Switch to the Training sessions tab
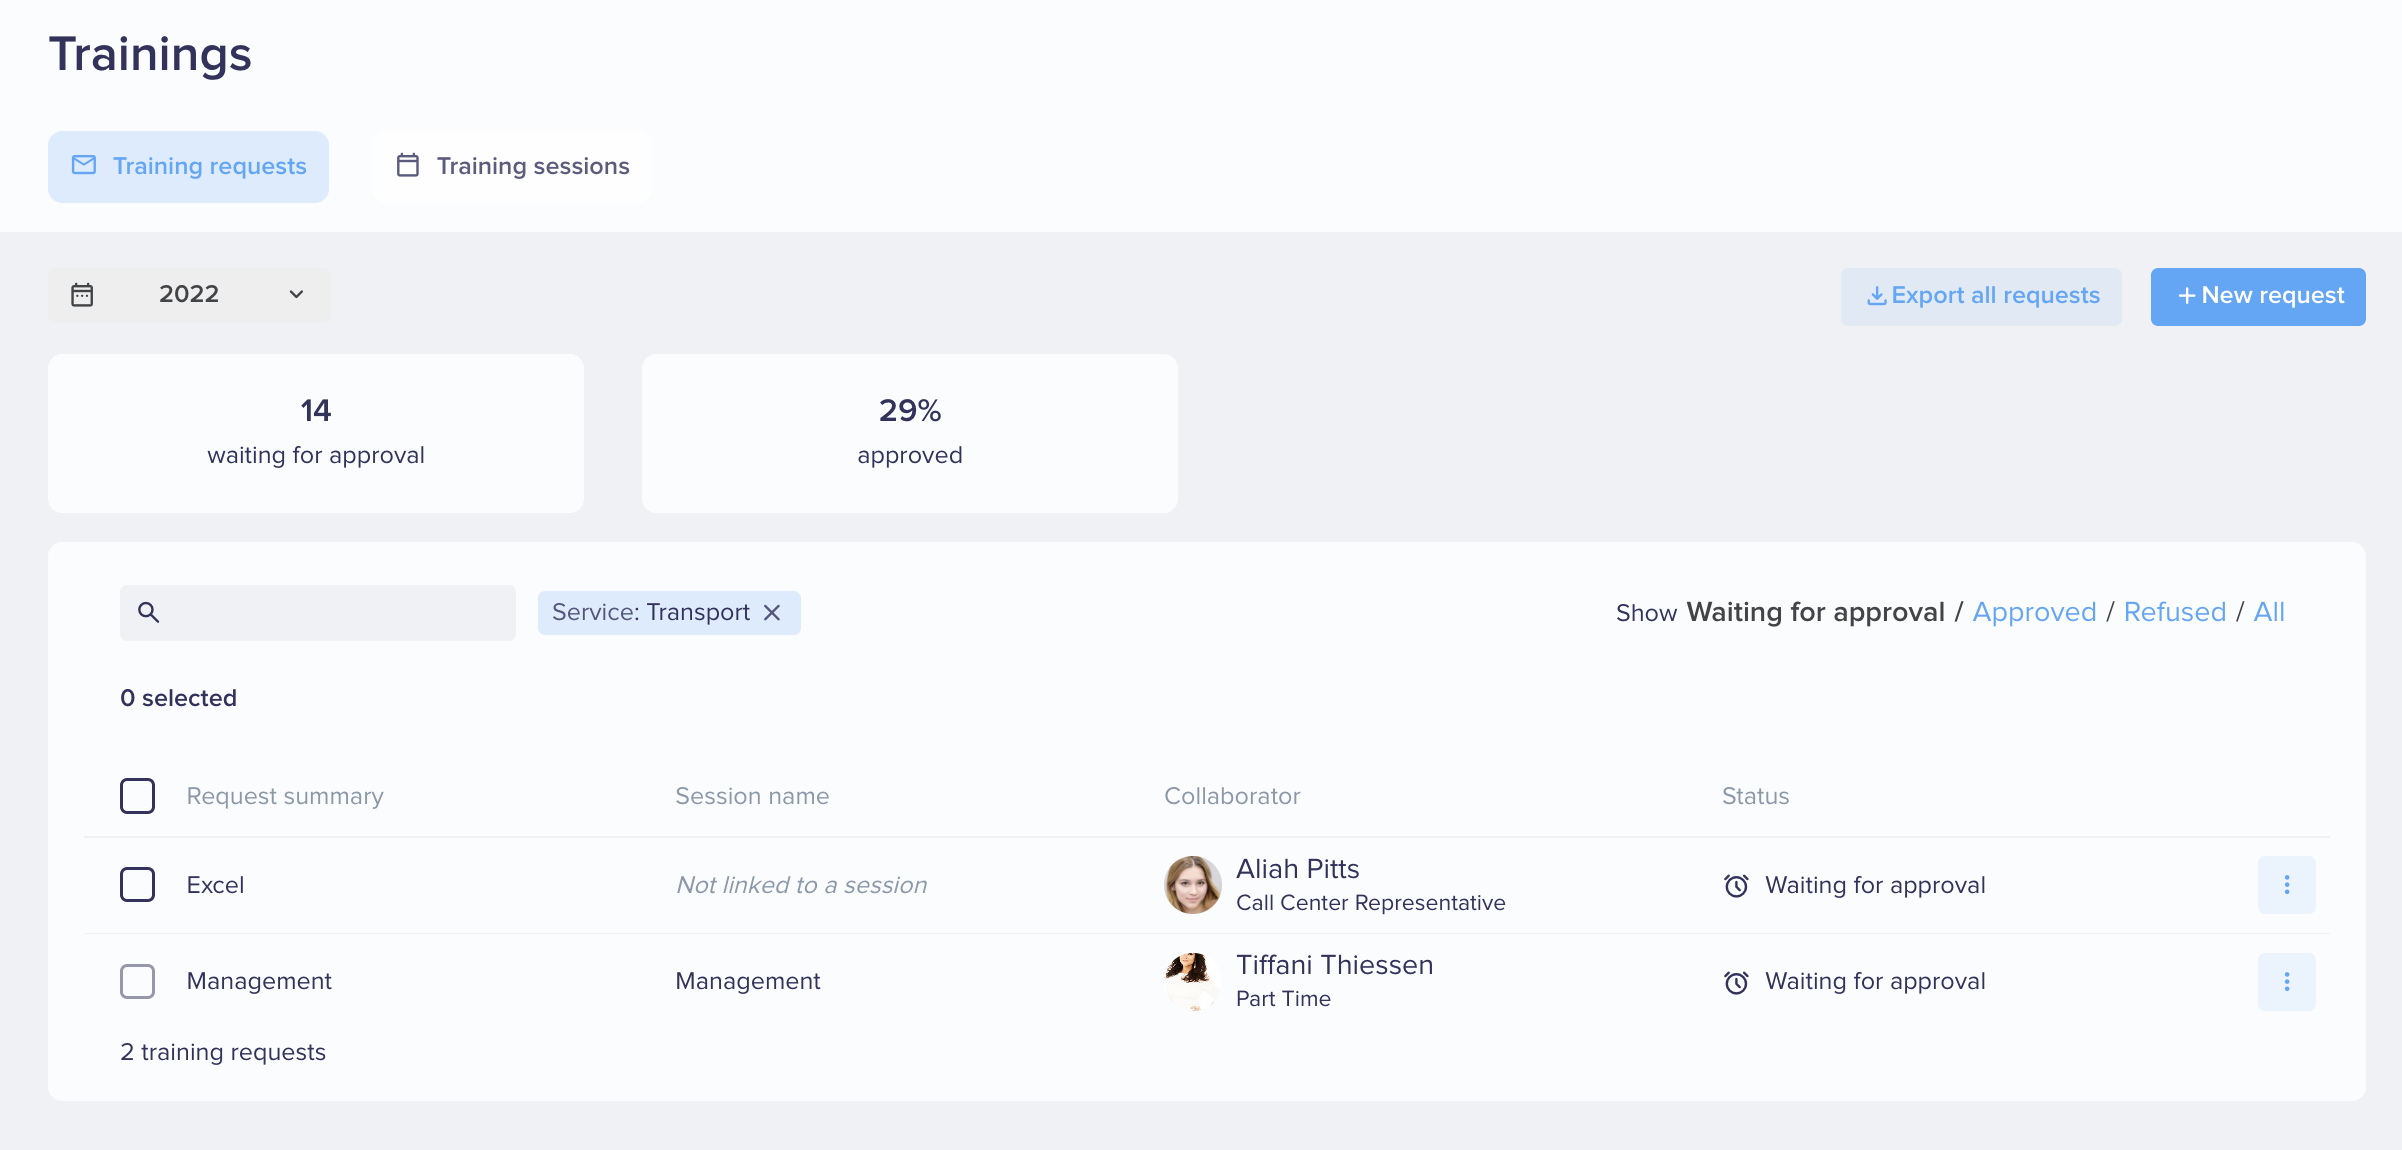The width and height of the screenshot is (2402, 1150). tap(512, 166)
